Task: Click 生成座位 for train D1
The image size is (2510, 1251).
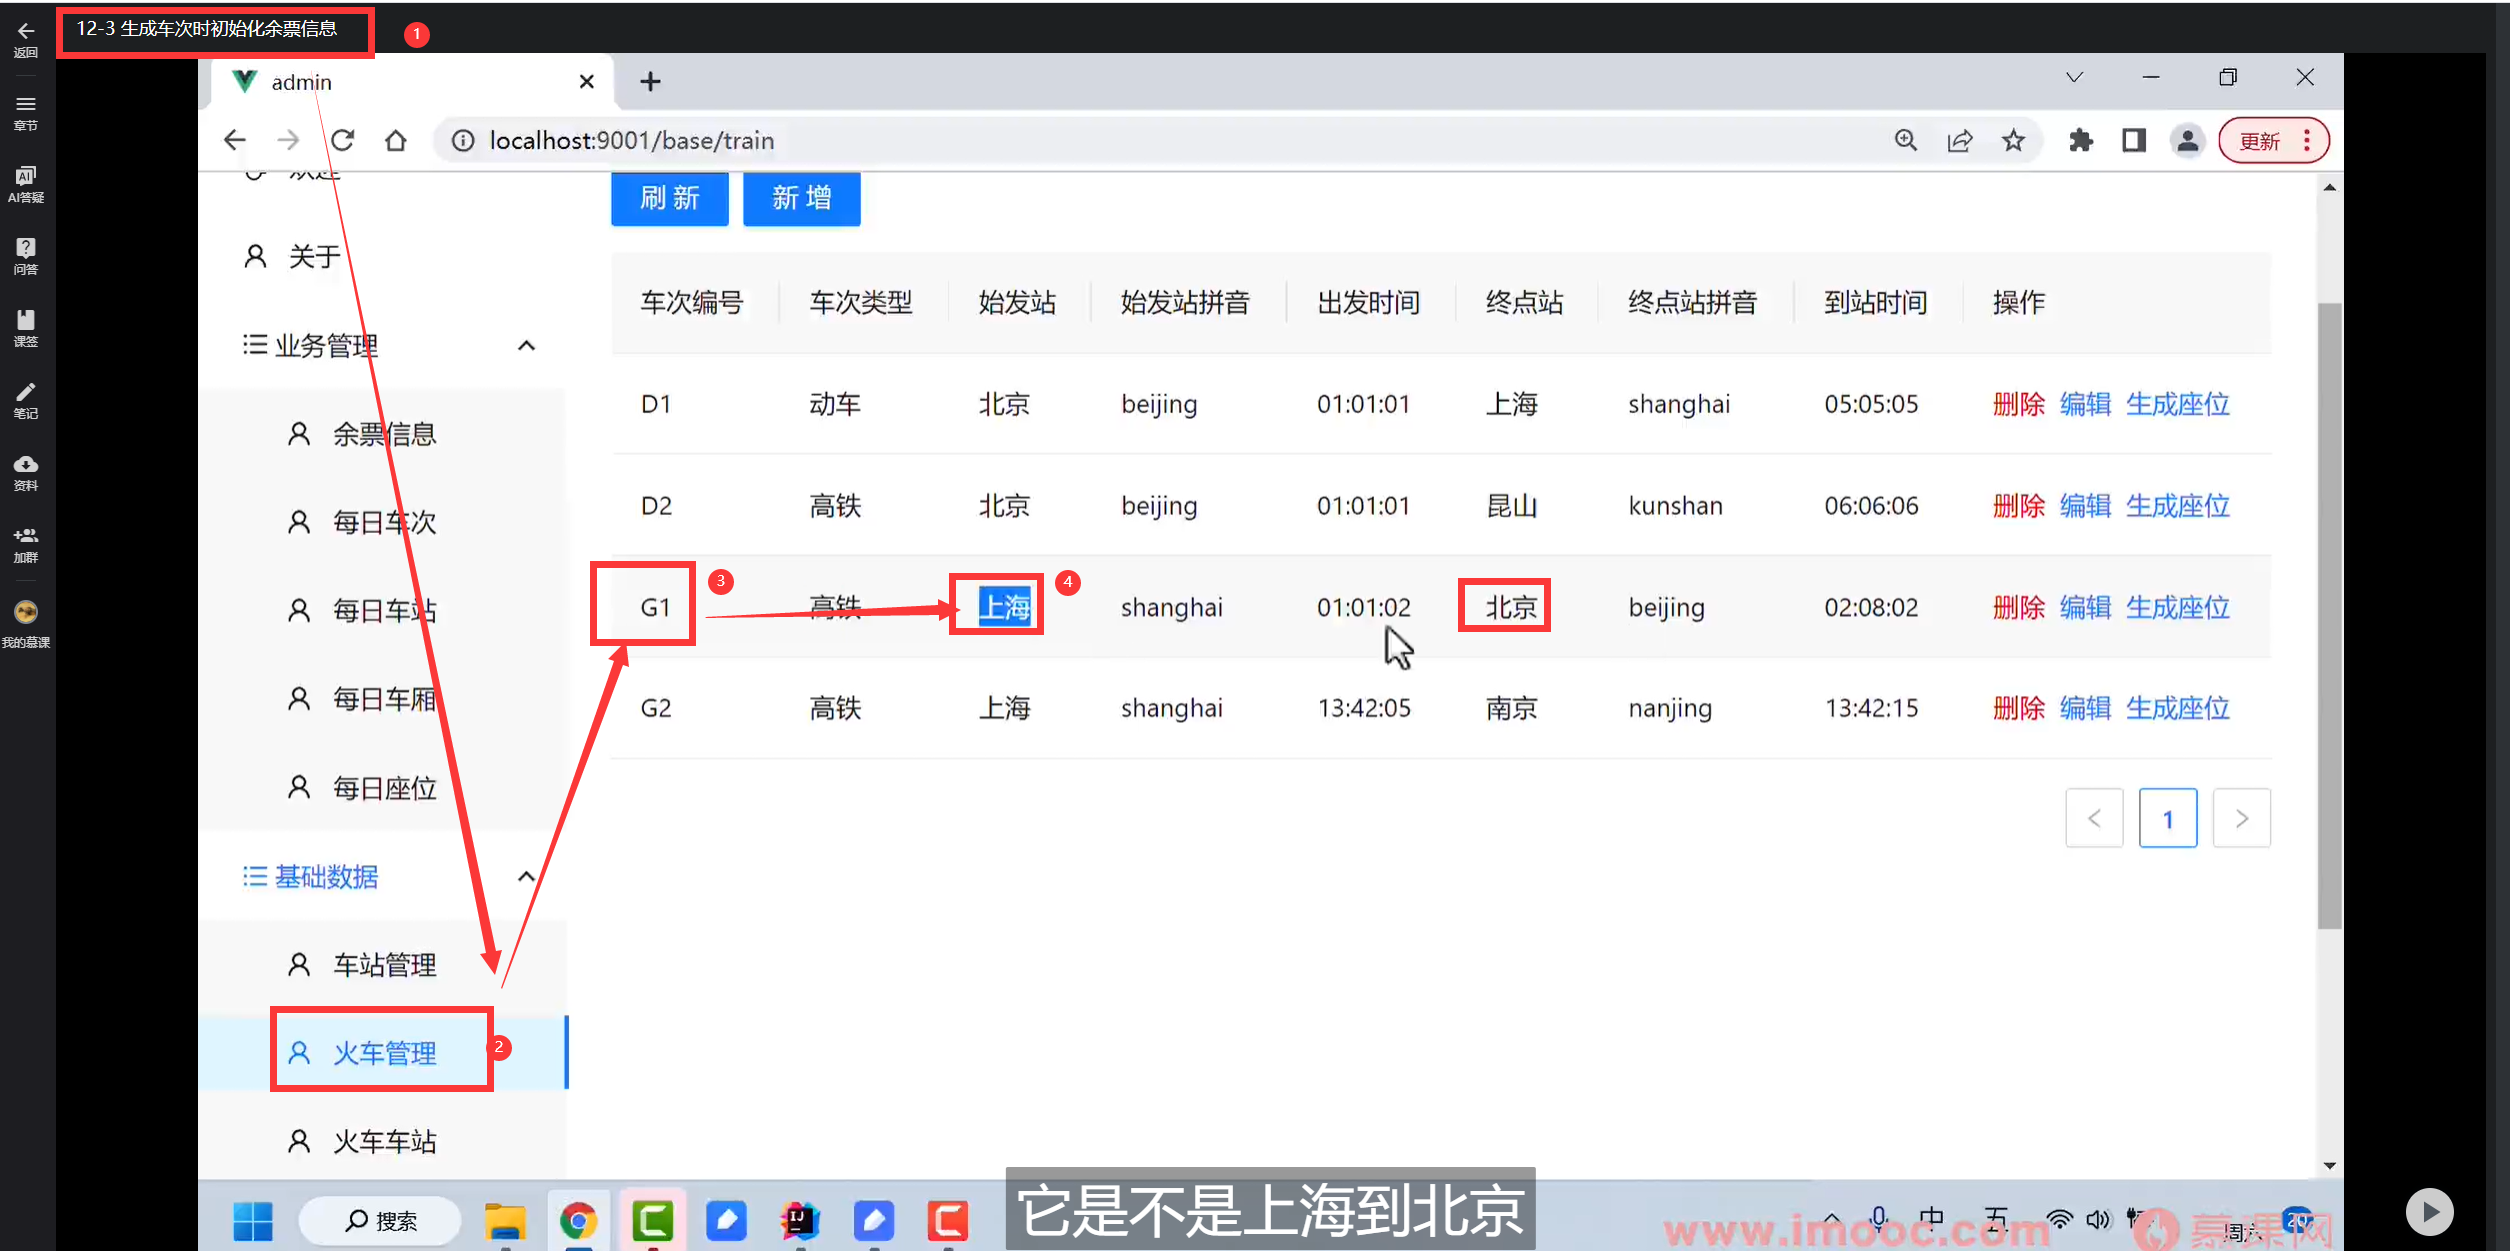Action: point(2178,404)
